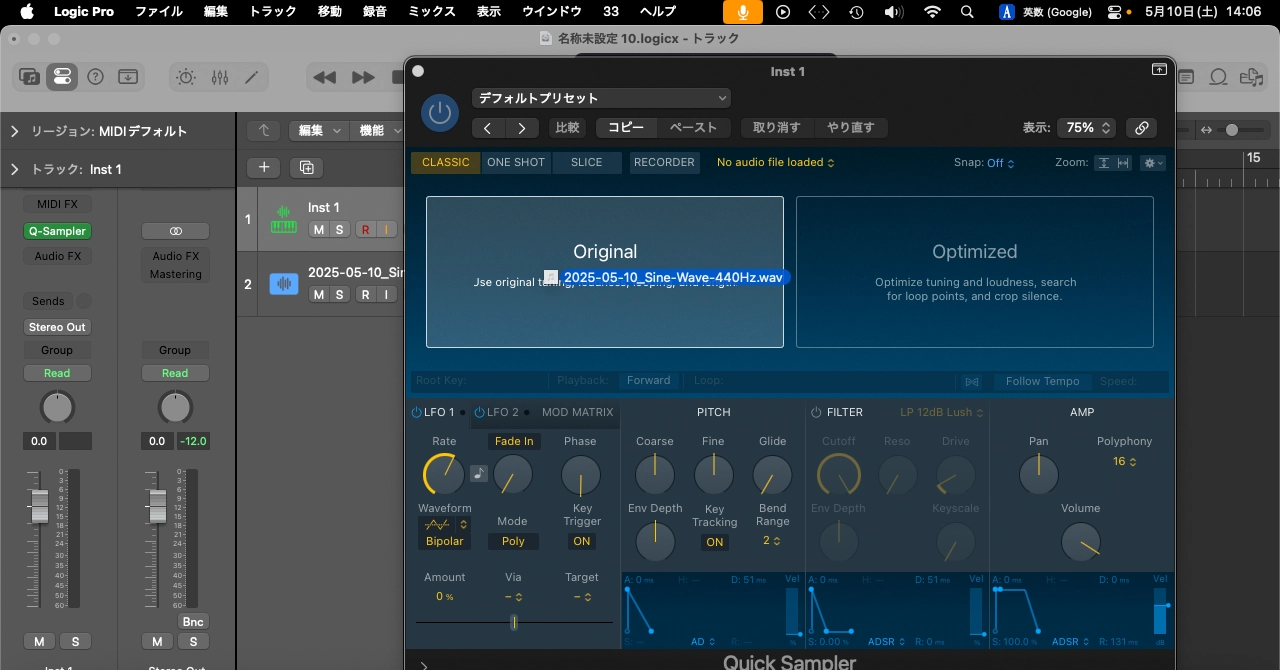Screen dimensions: 1280x670
Task: Change the Polyphony 16 value stepper
Action: 1125,461
